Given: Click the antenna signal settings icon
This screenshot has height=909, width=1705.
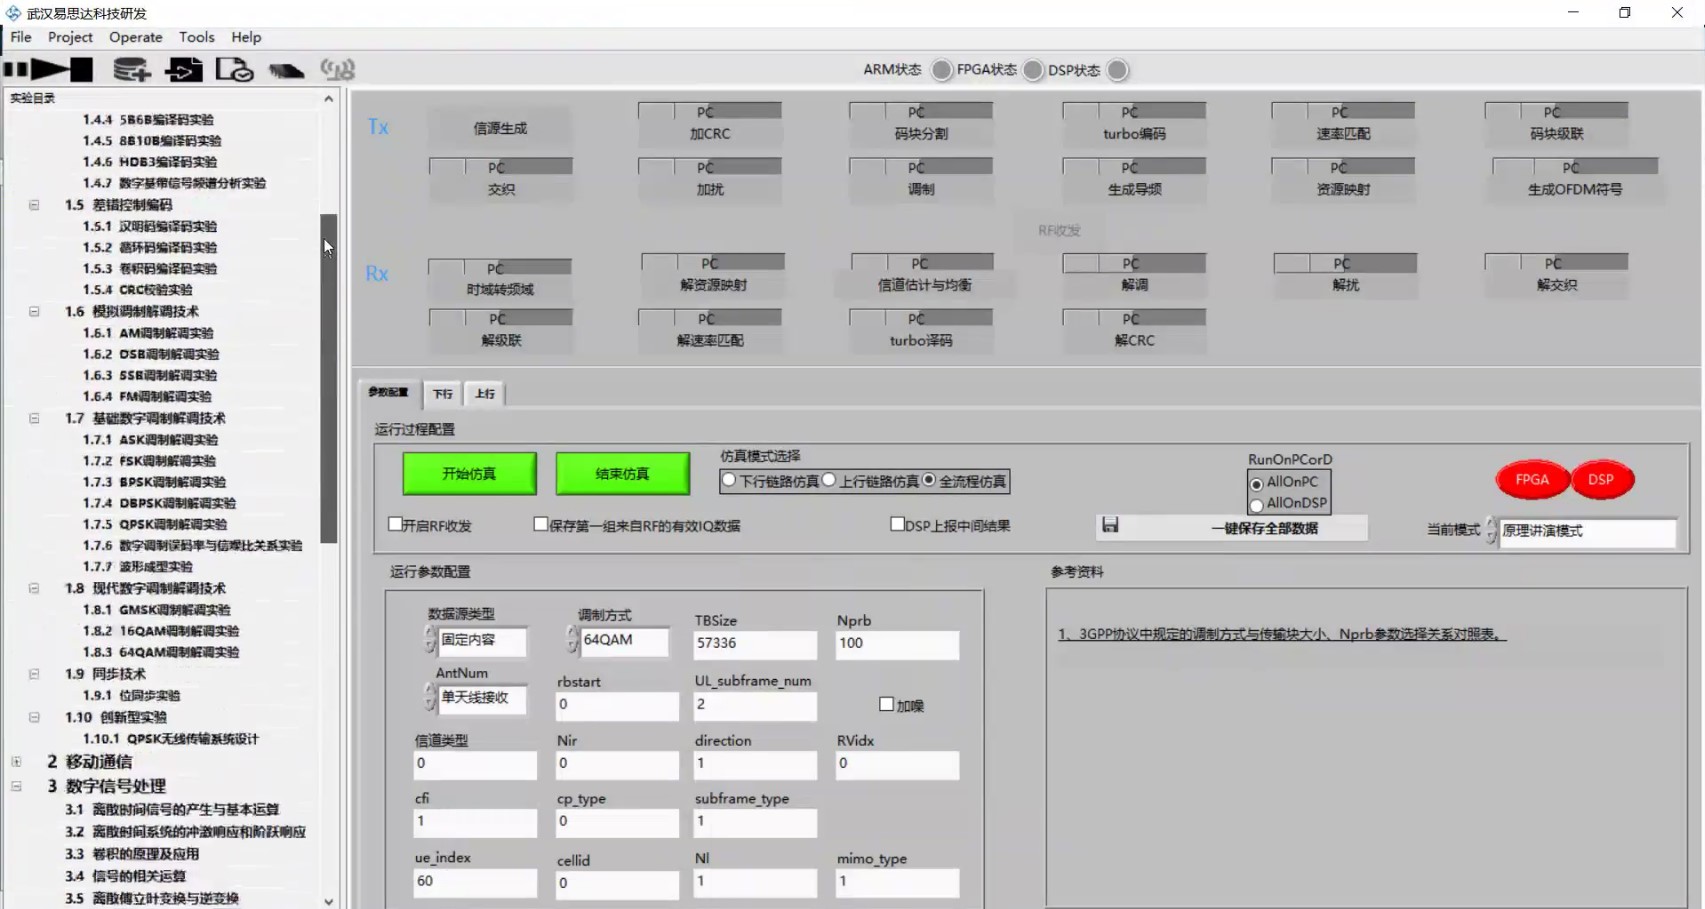Looking at the screenshot, I should [337, 70].
